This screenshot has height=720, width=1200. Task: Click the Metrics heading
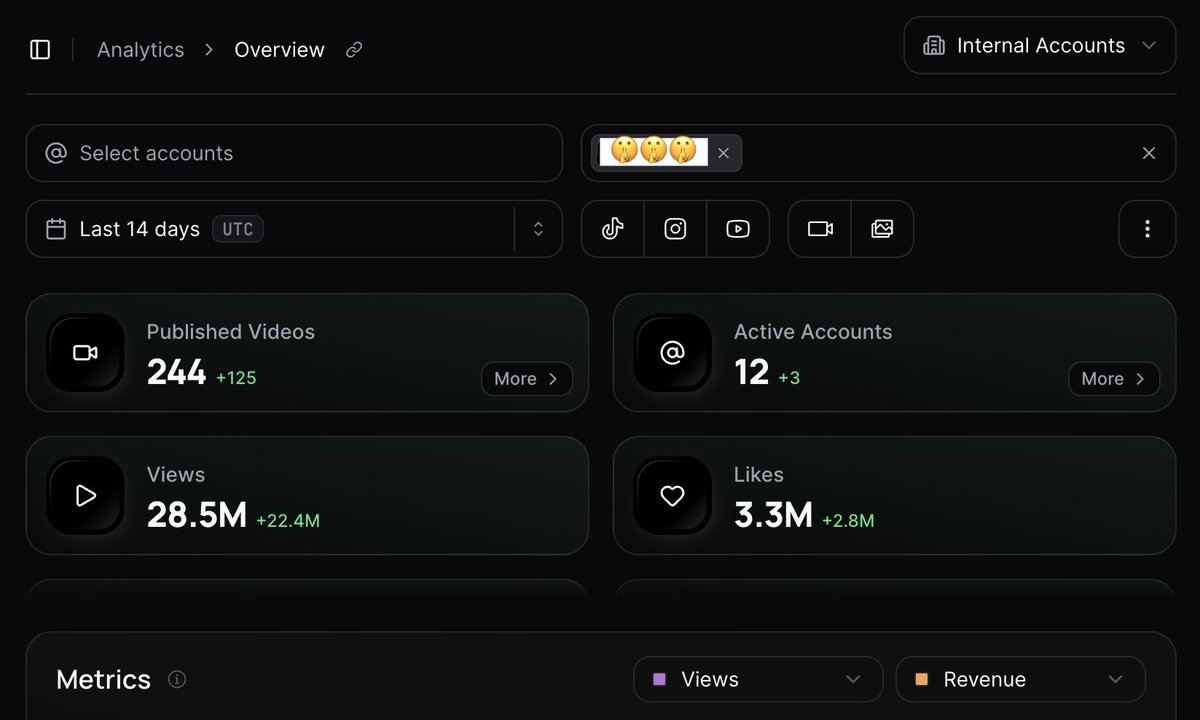[103, 680]
